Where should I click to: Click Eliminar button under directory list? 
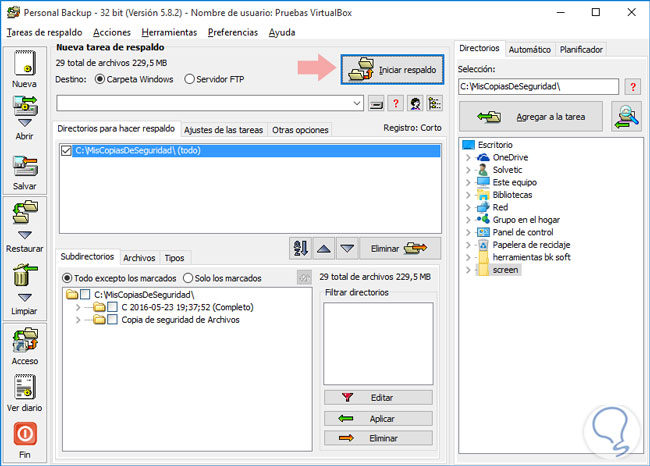400,248
